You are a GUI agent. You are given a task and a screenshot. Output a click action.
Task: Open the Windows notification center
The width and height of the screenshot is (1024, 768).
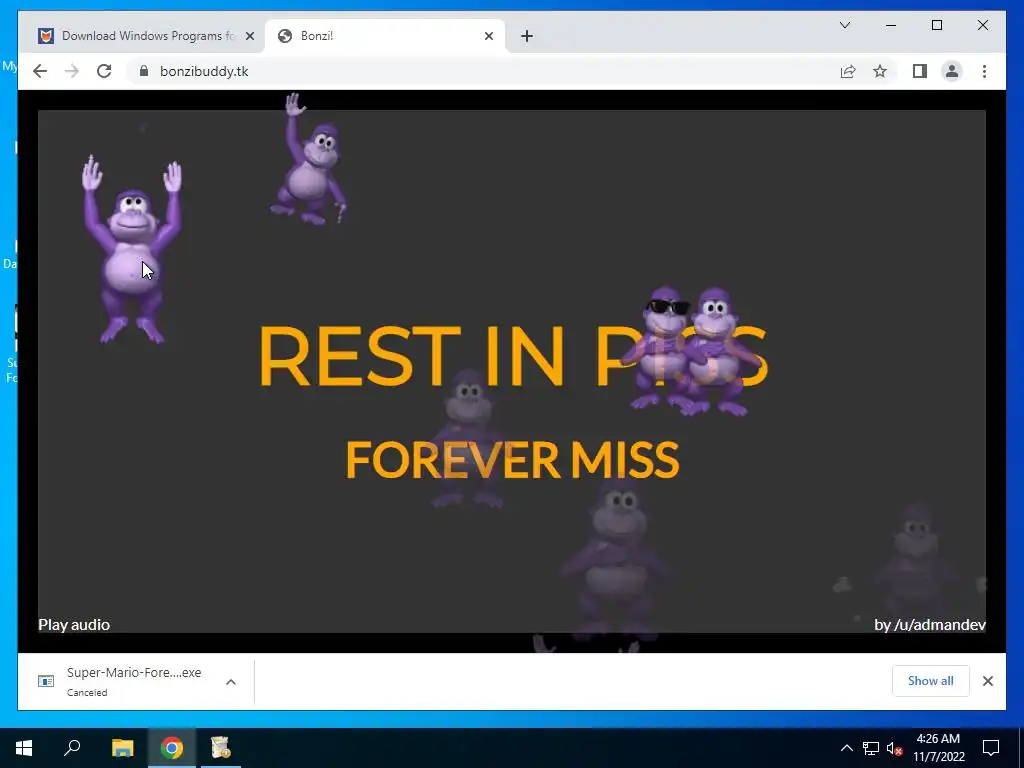pos(991,748)
